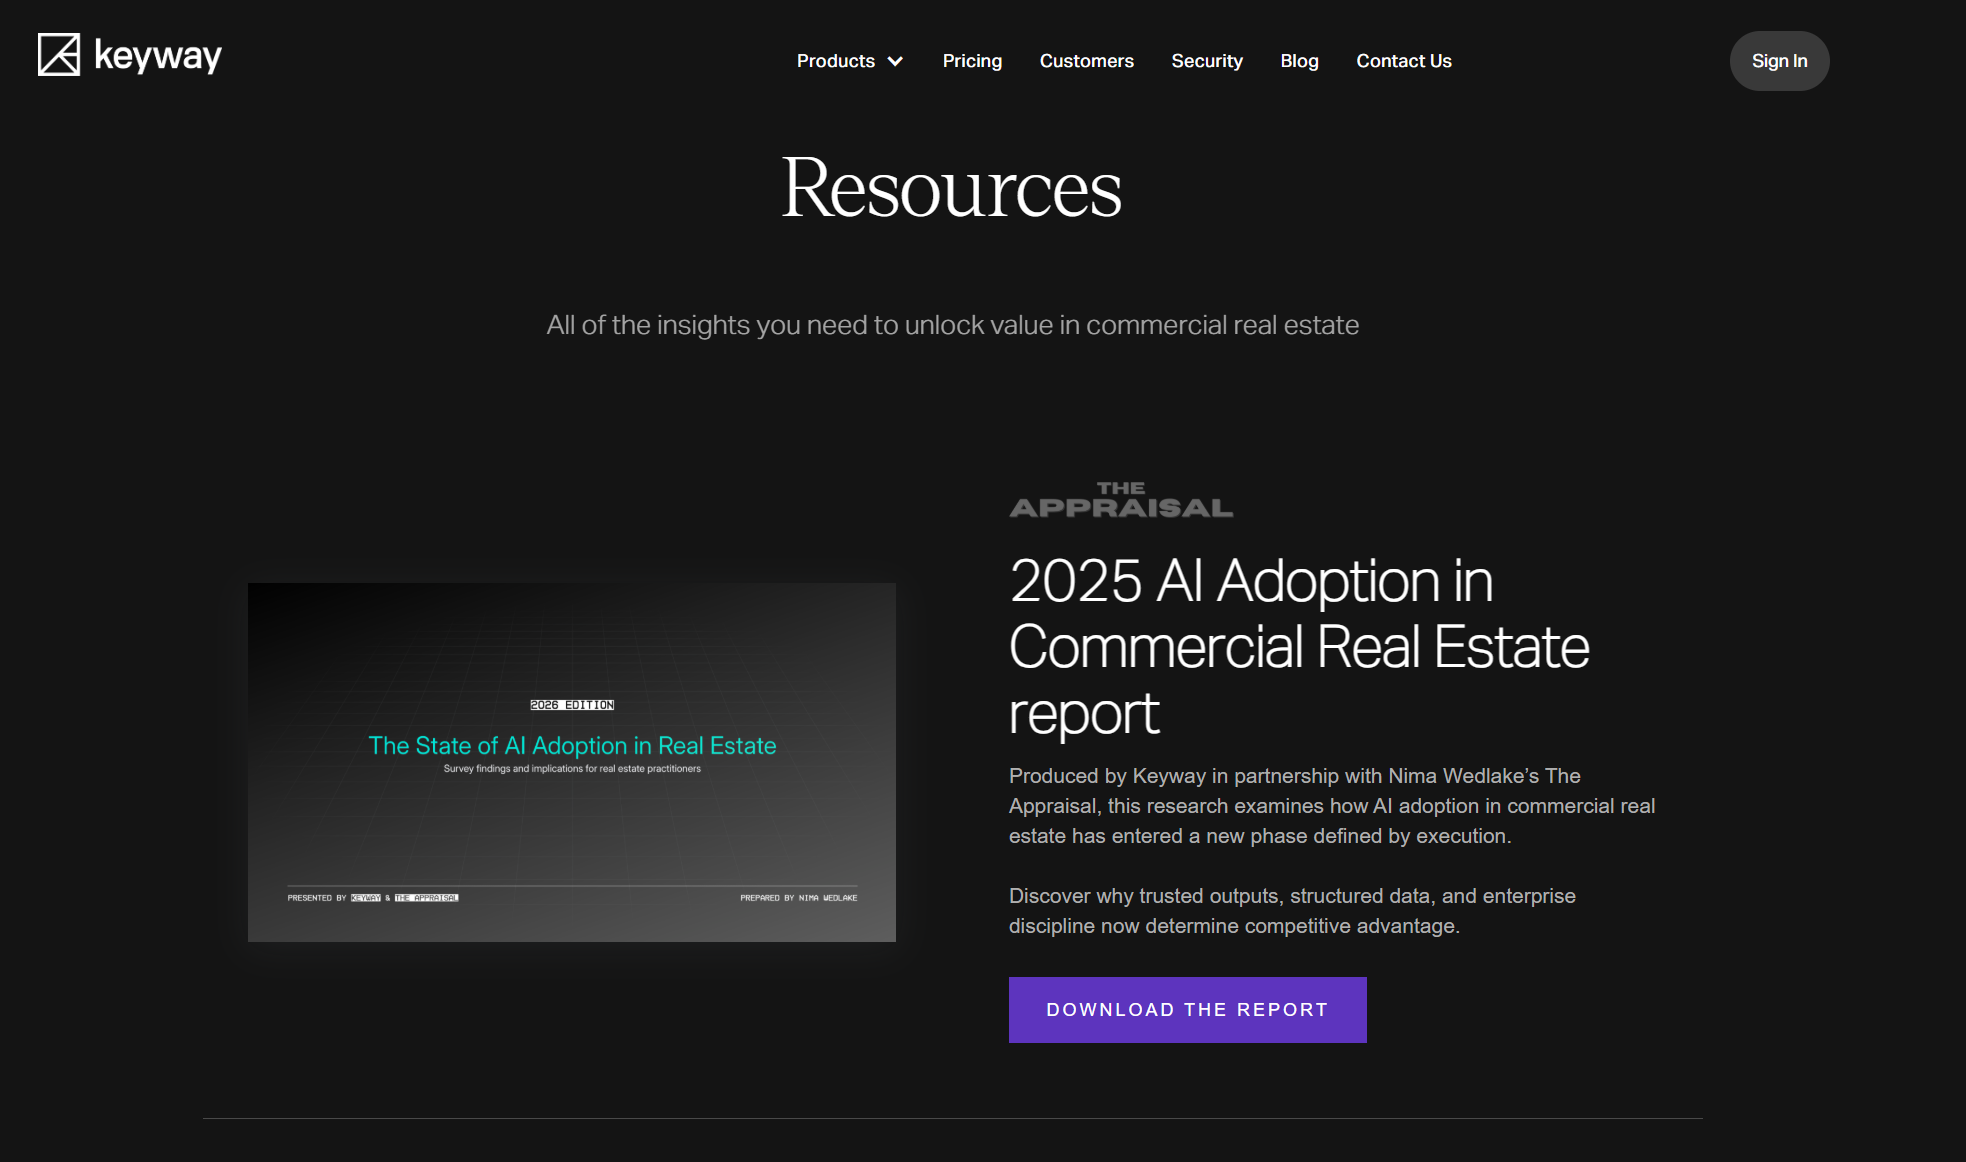The height and width of the screenshot is (1162, 1966).
Task: Open the Products menu
Action: pos(835,61)
